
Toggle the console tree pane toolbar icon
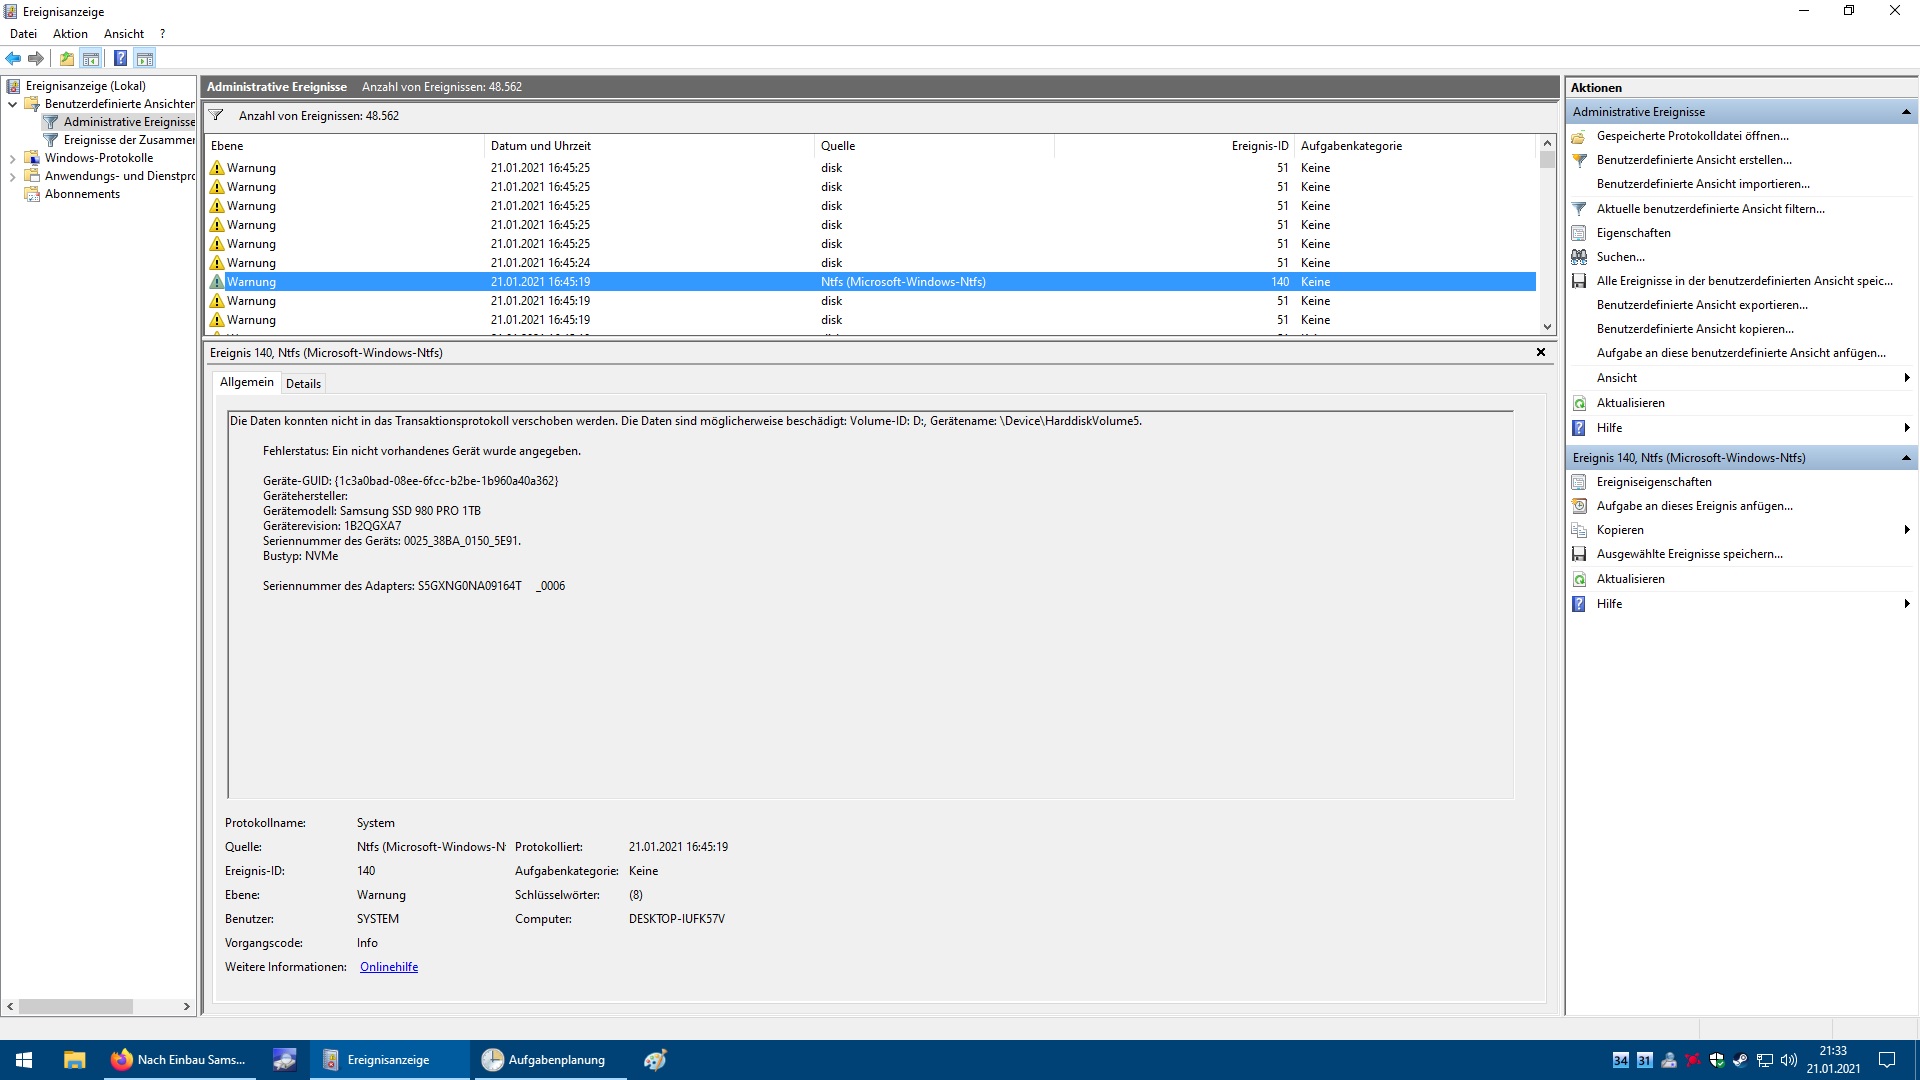click(x=91, y=58)
